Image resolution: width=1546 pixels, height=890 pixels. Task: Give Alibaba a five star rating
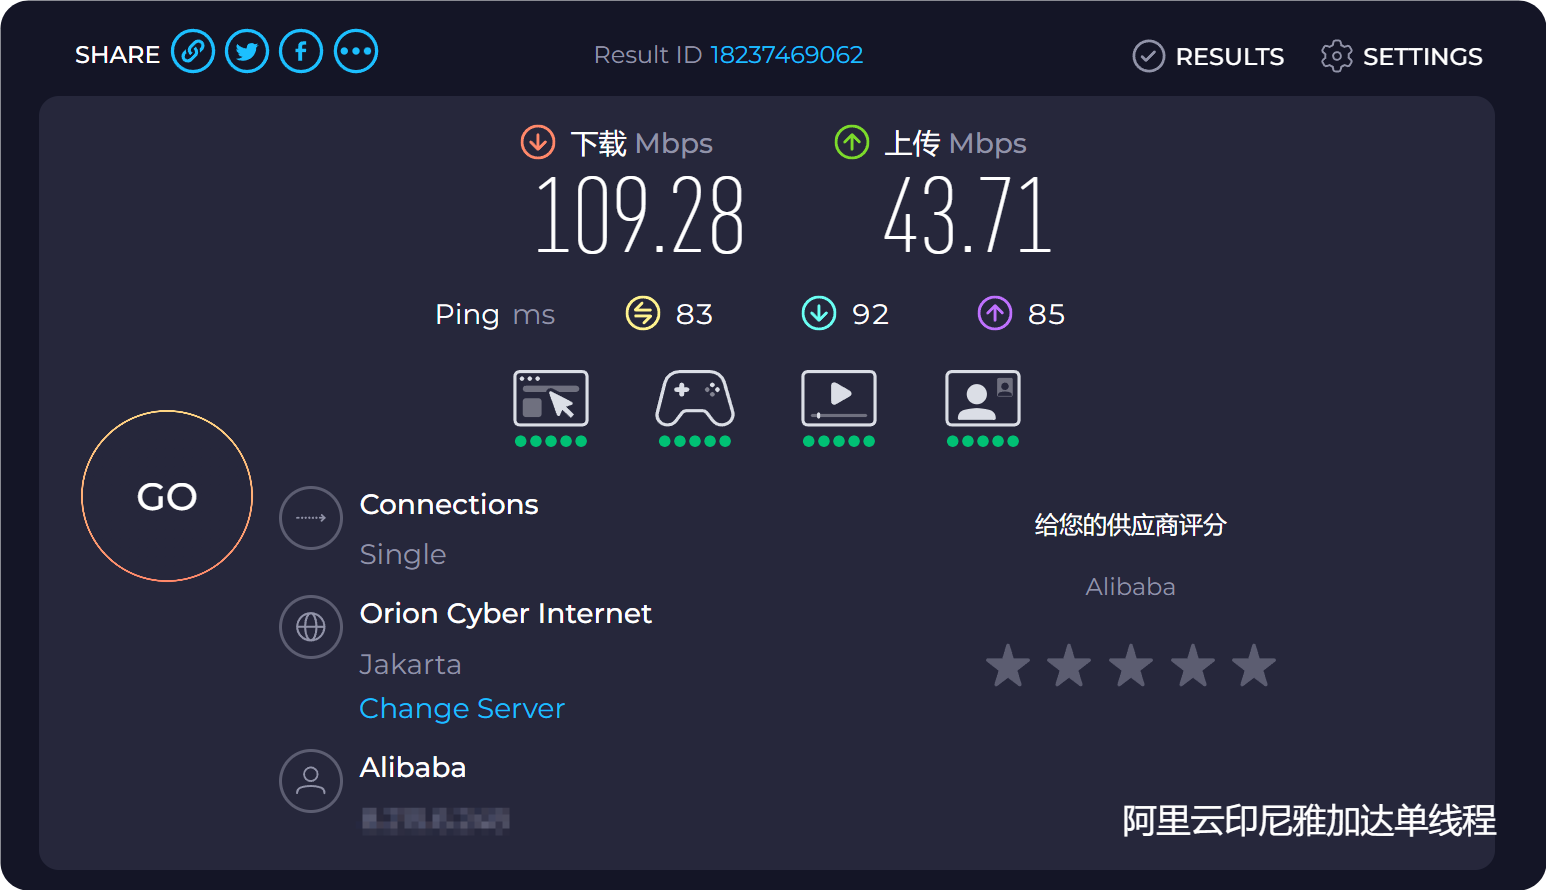click(x=1254, y=666)
